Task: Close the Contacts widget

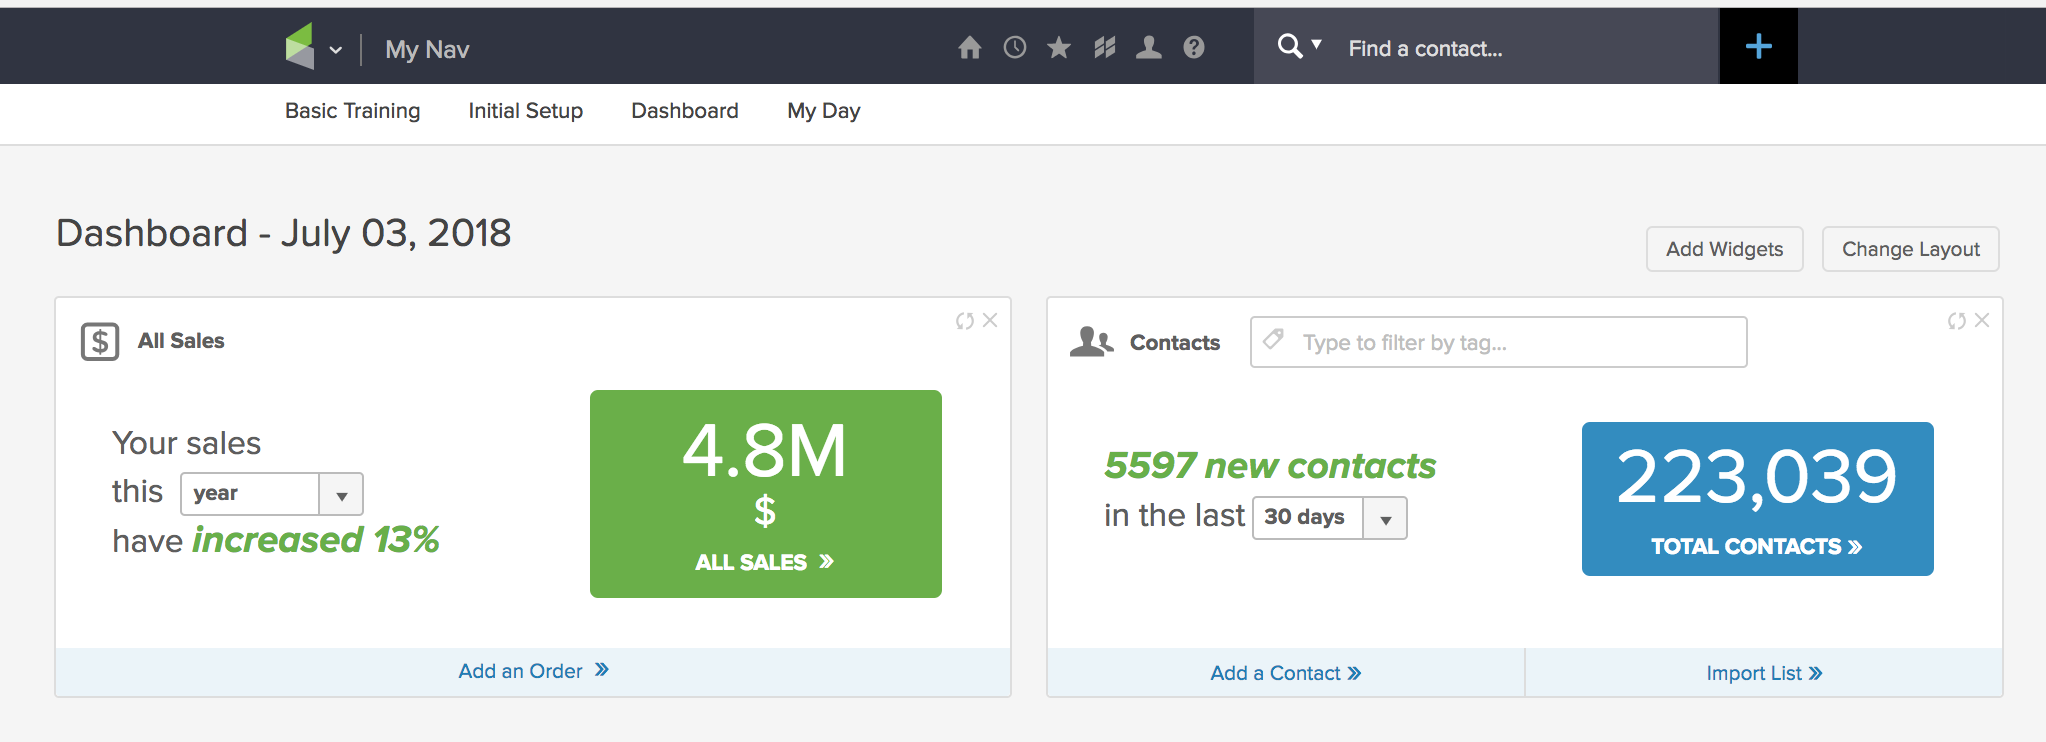Action: pos(1982,320)
